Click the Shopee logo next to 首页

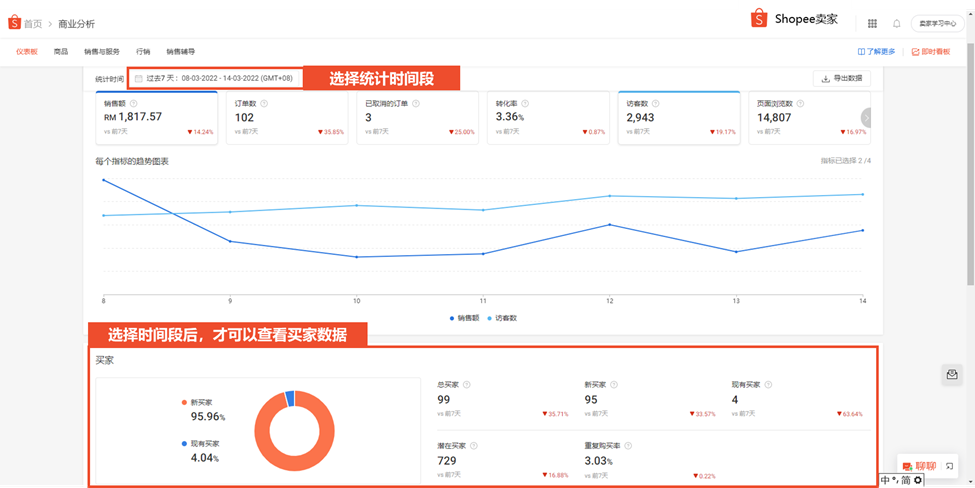[15, 22]
